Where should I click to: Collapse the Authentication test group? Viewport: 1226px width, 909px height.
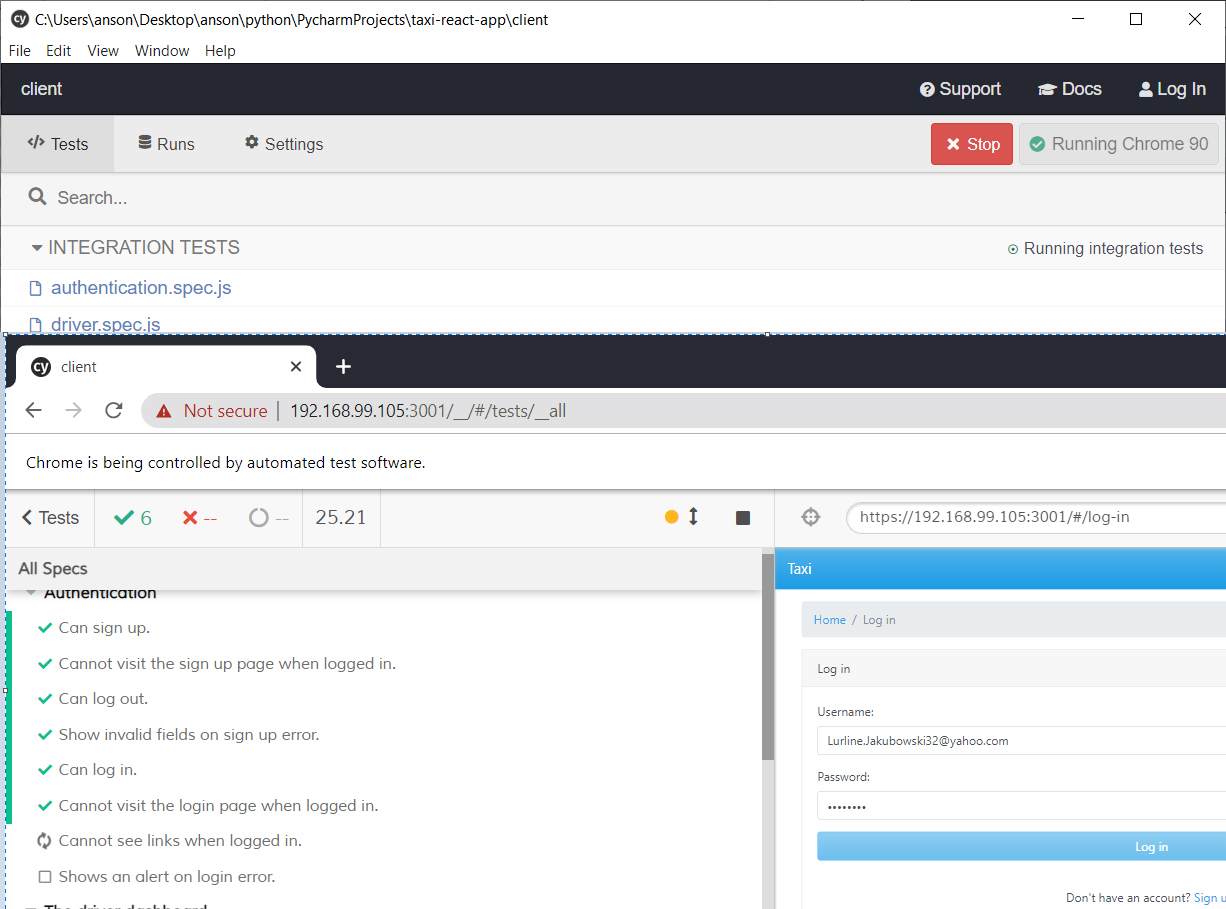pos(32,592)
